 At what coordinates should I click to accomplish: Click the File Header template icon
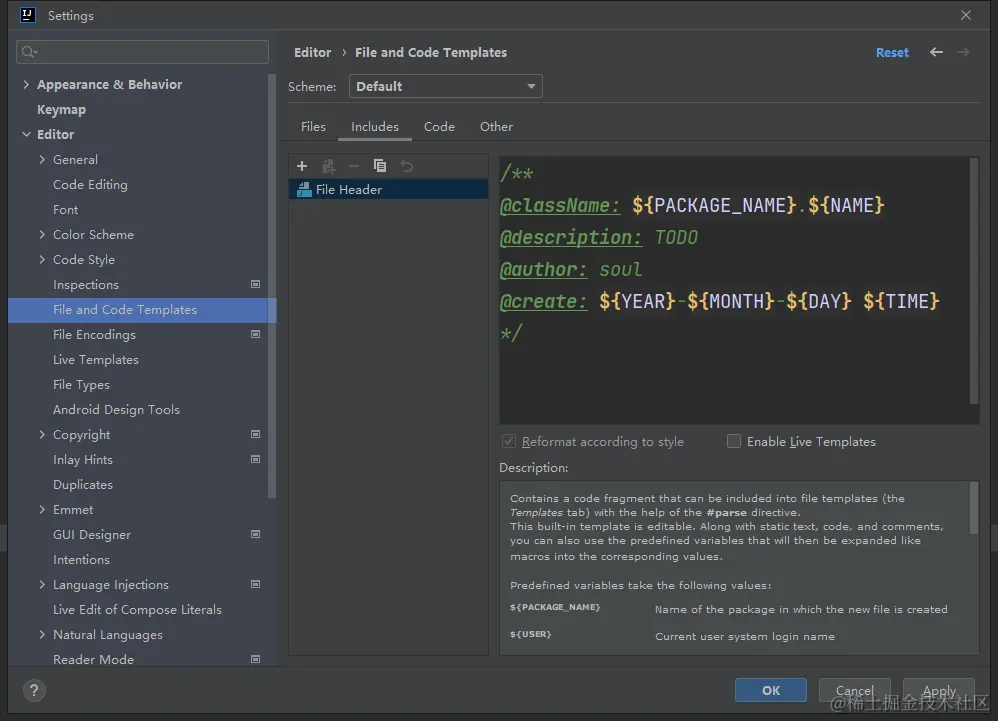[x=305, y=190]
